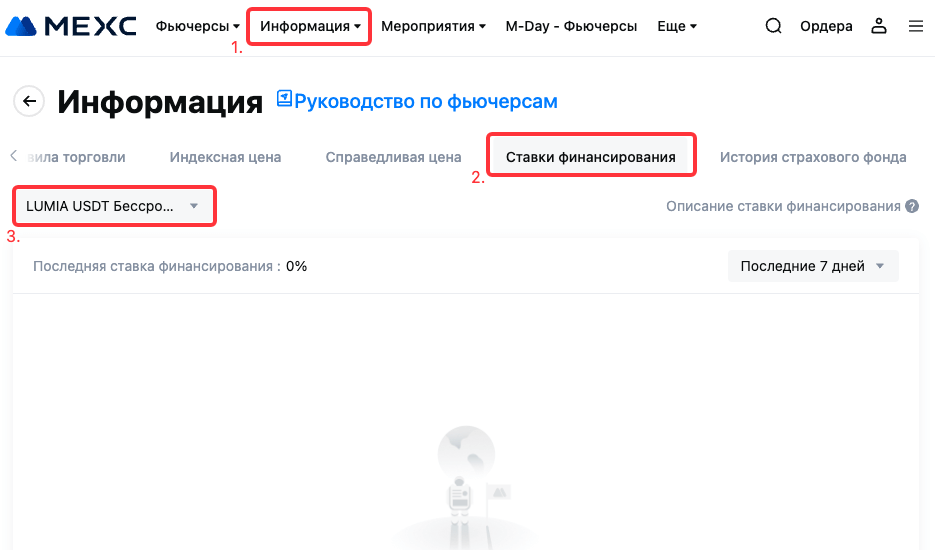
Task: Open the search magnifier icon
Action: (773, 26)
